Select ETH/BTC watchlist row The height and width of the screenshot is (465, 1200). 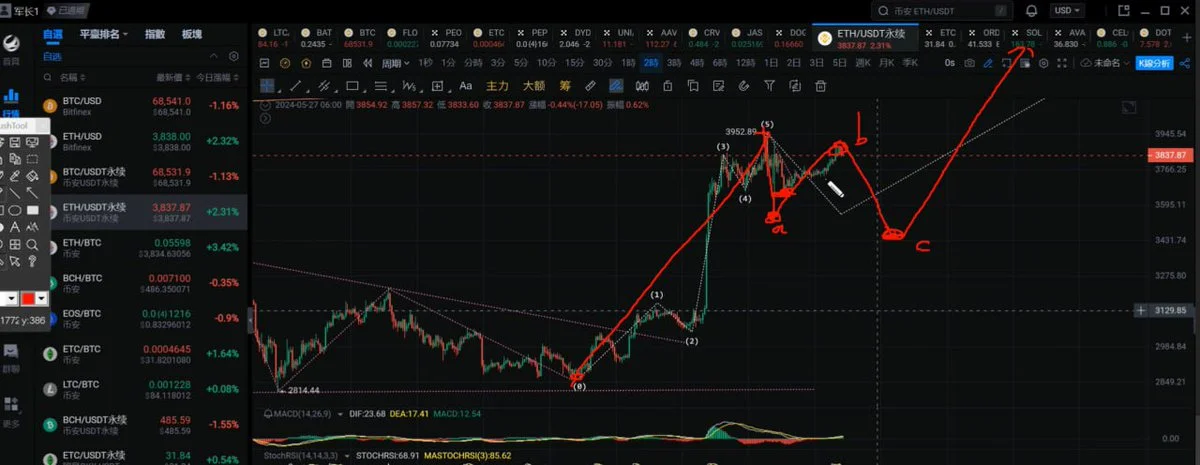(142, 246)
